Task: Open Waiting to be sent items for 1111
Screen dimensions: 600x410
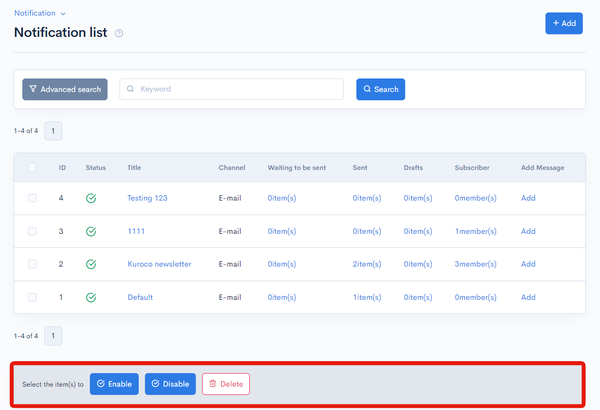Action: [282, 231]
